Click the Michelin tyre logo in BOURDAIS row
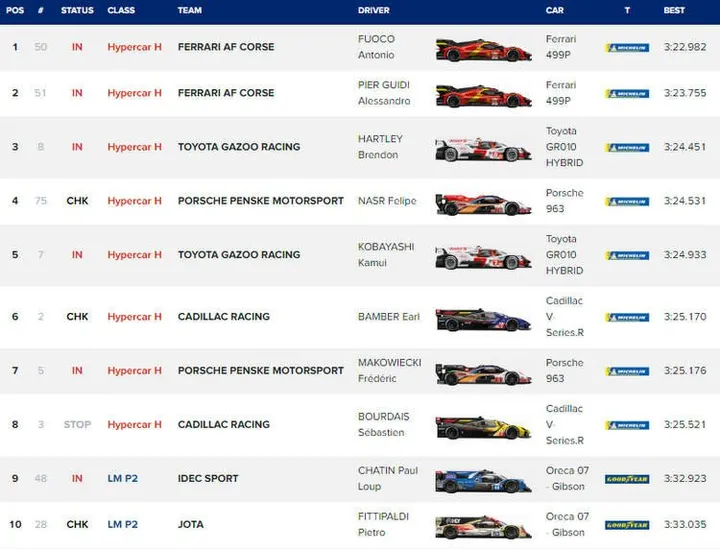Screen dimensions: 720x549 (x=627, y=426)
